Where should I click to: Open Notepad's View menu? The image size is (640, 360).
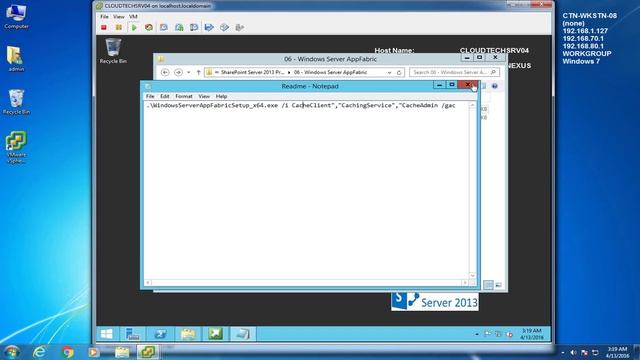[x=204, y=96]
